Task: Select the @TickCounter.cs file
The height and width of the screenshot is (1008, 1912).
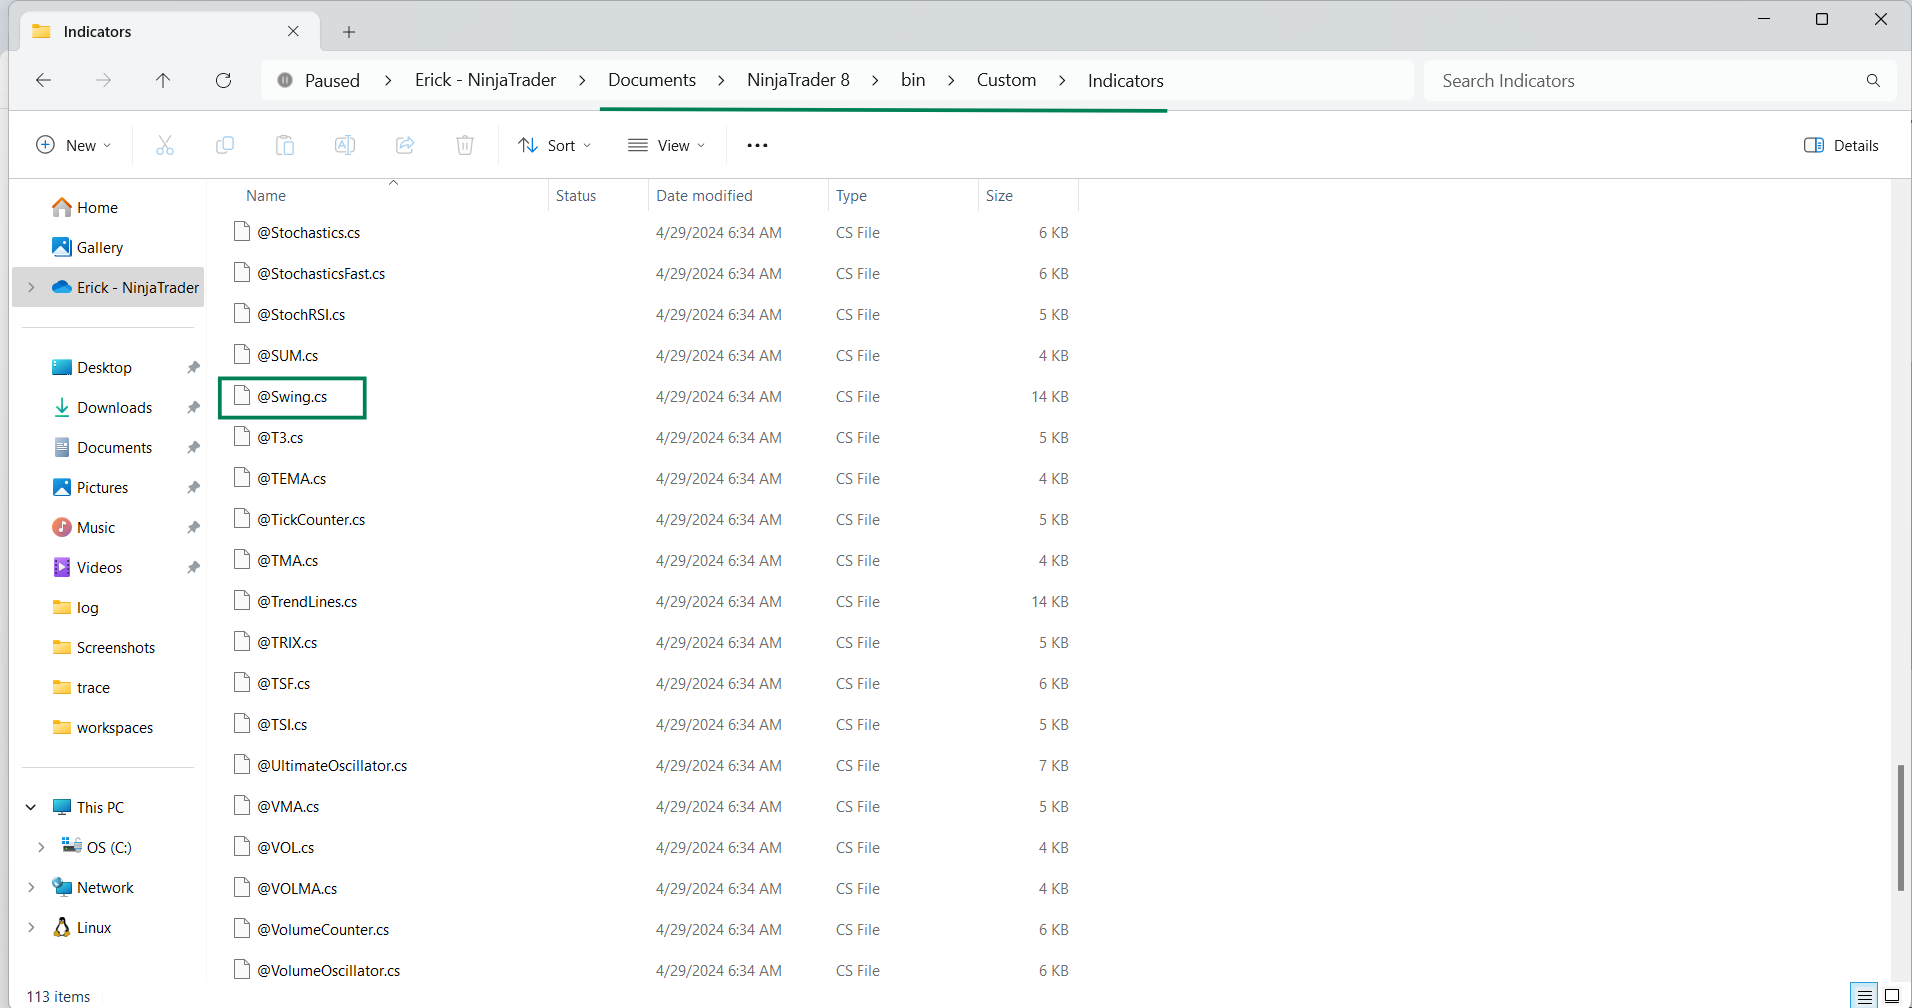Action: (311, 519)
